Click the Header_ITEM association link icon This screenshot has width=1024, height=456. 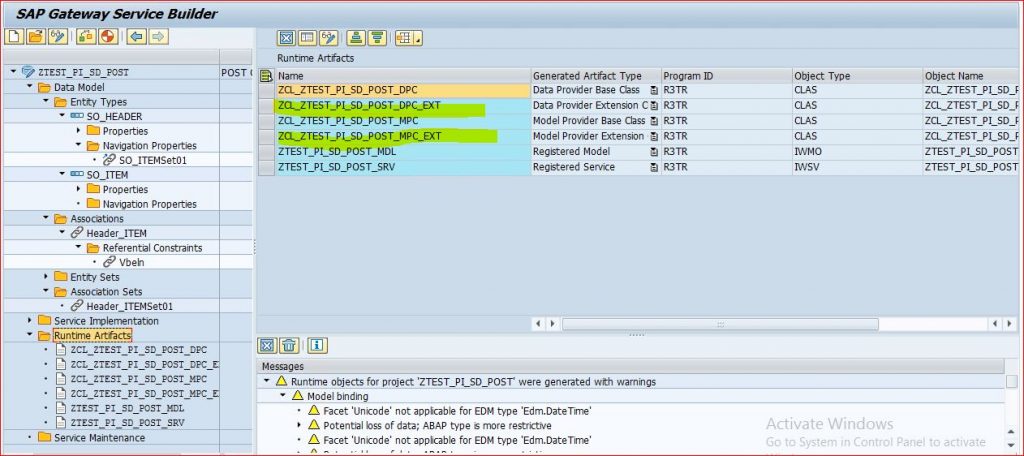pos(77,233)
